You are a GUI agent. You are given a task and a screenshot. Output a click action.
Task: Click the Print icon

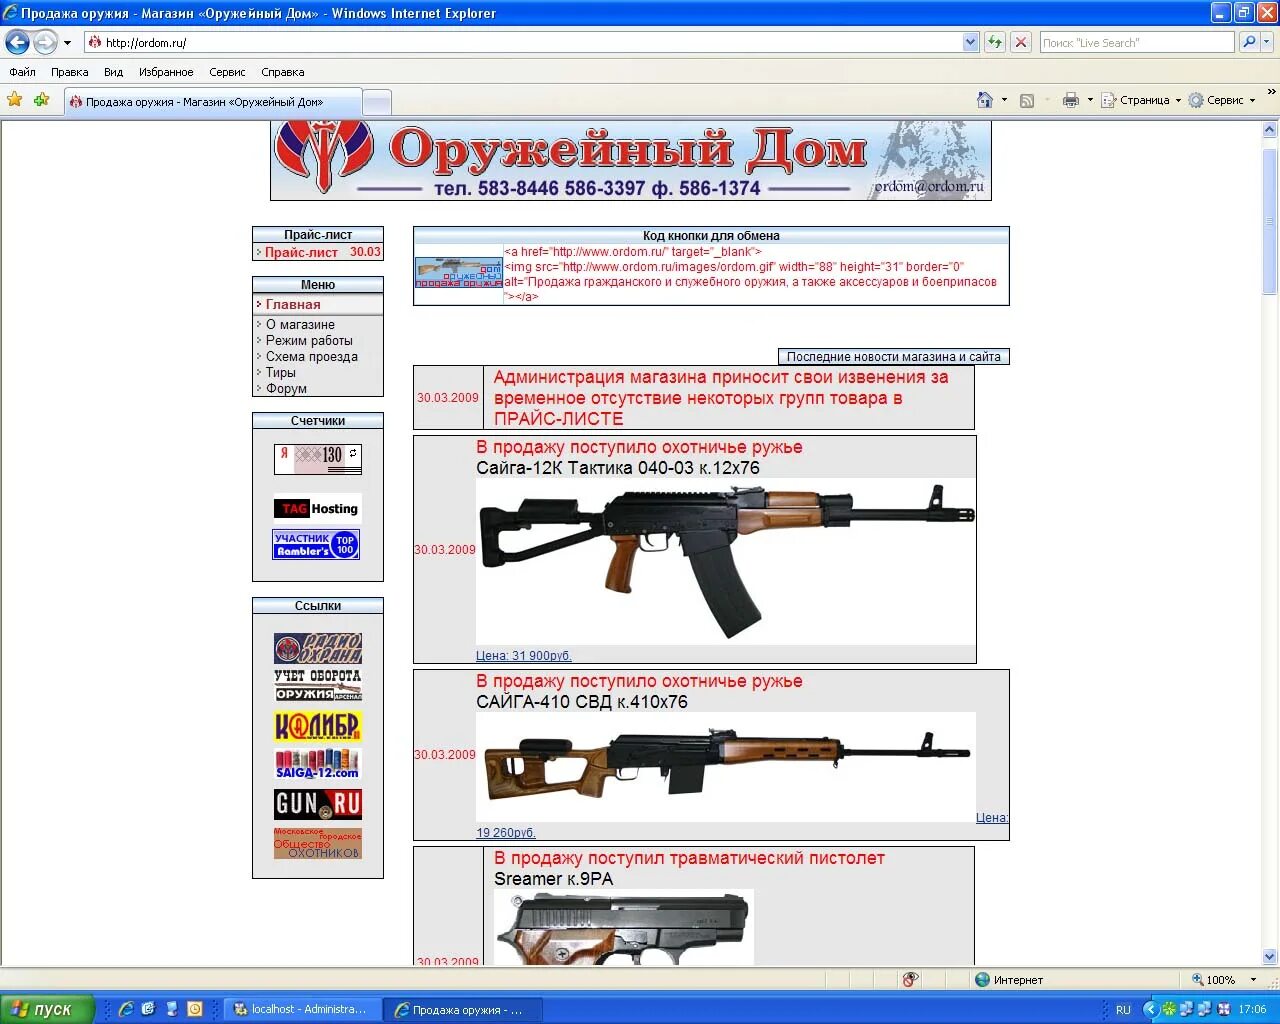click(1071, 100)
